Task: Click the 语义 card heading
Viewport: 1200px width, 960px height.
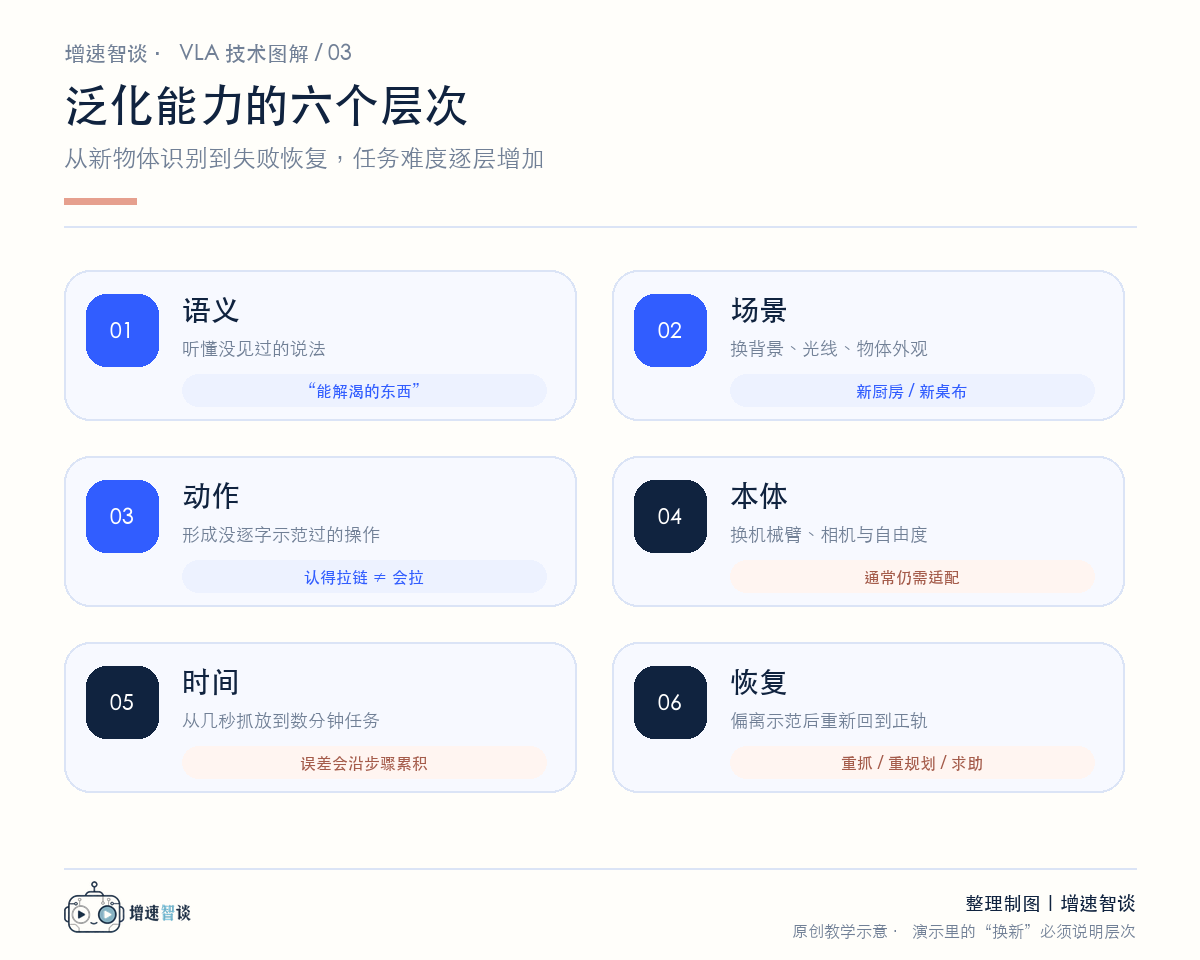Action: tap(211, 310)
